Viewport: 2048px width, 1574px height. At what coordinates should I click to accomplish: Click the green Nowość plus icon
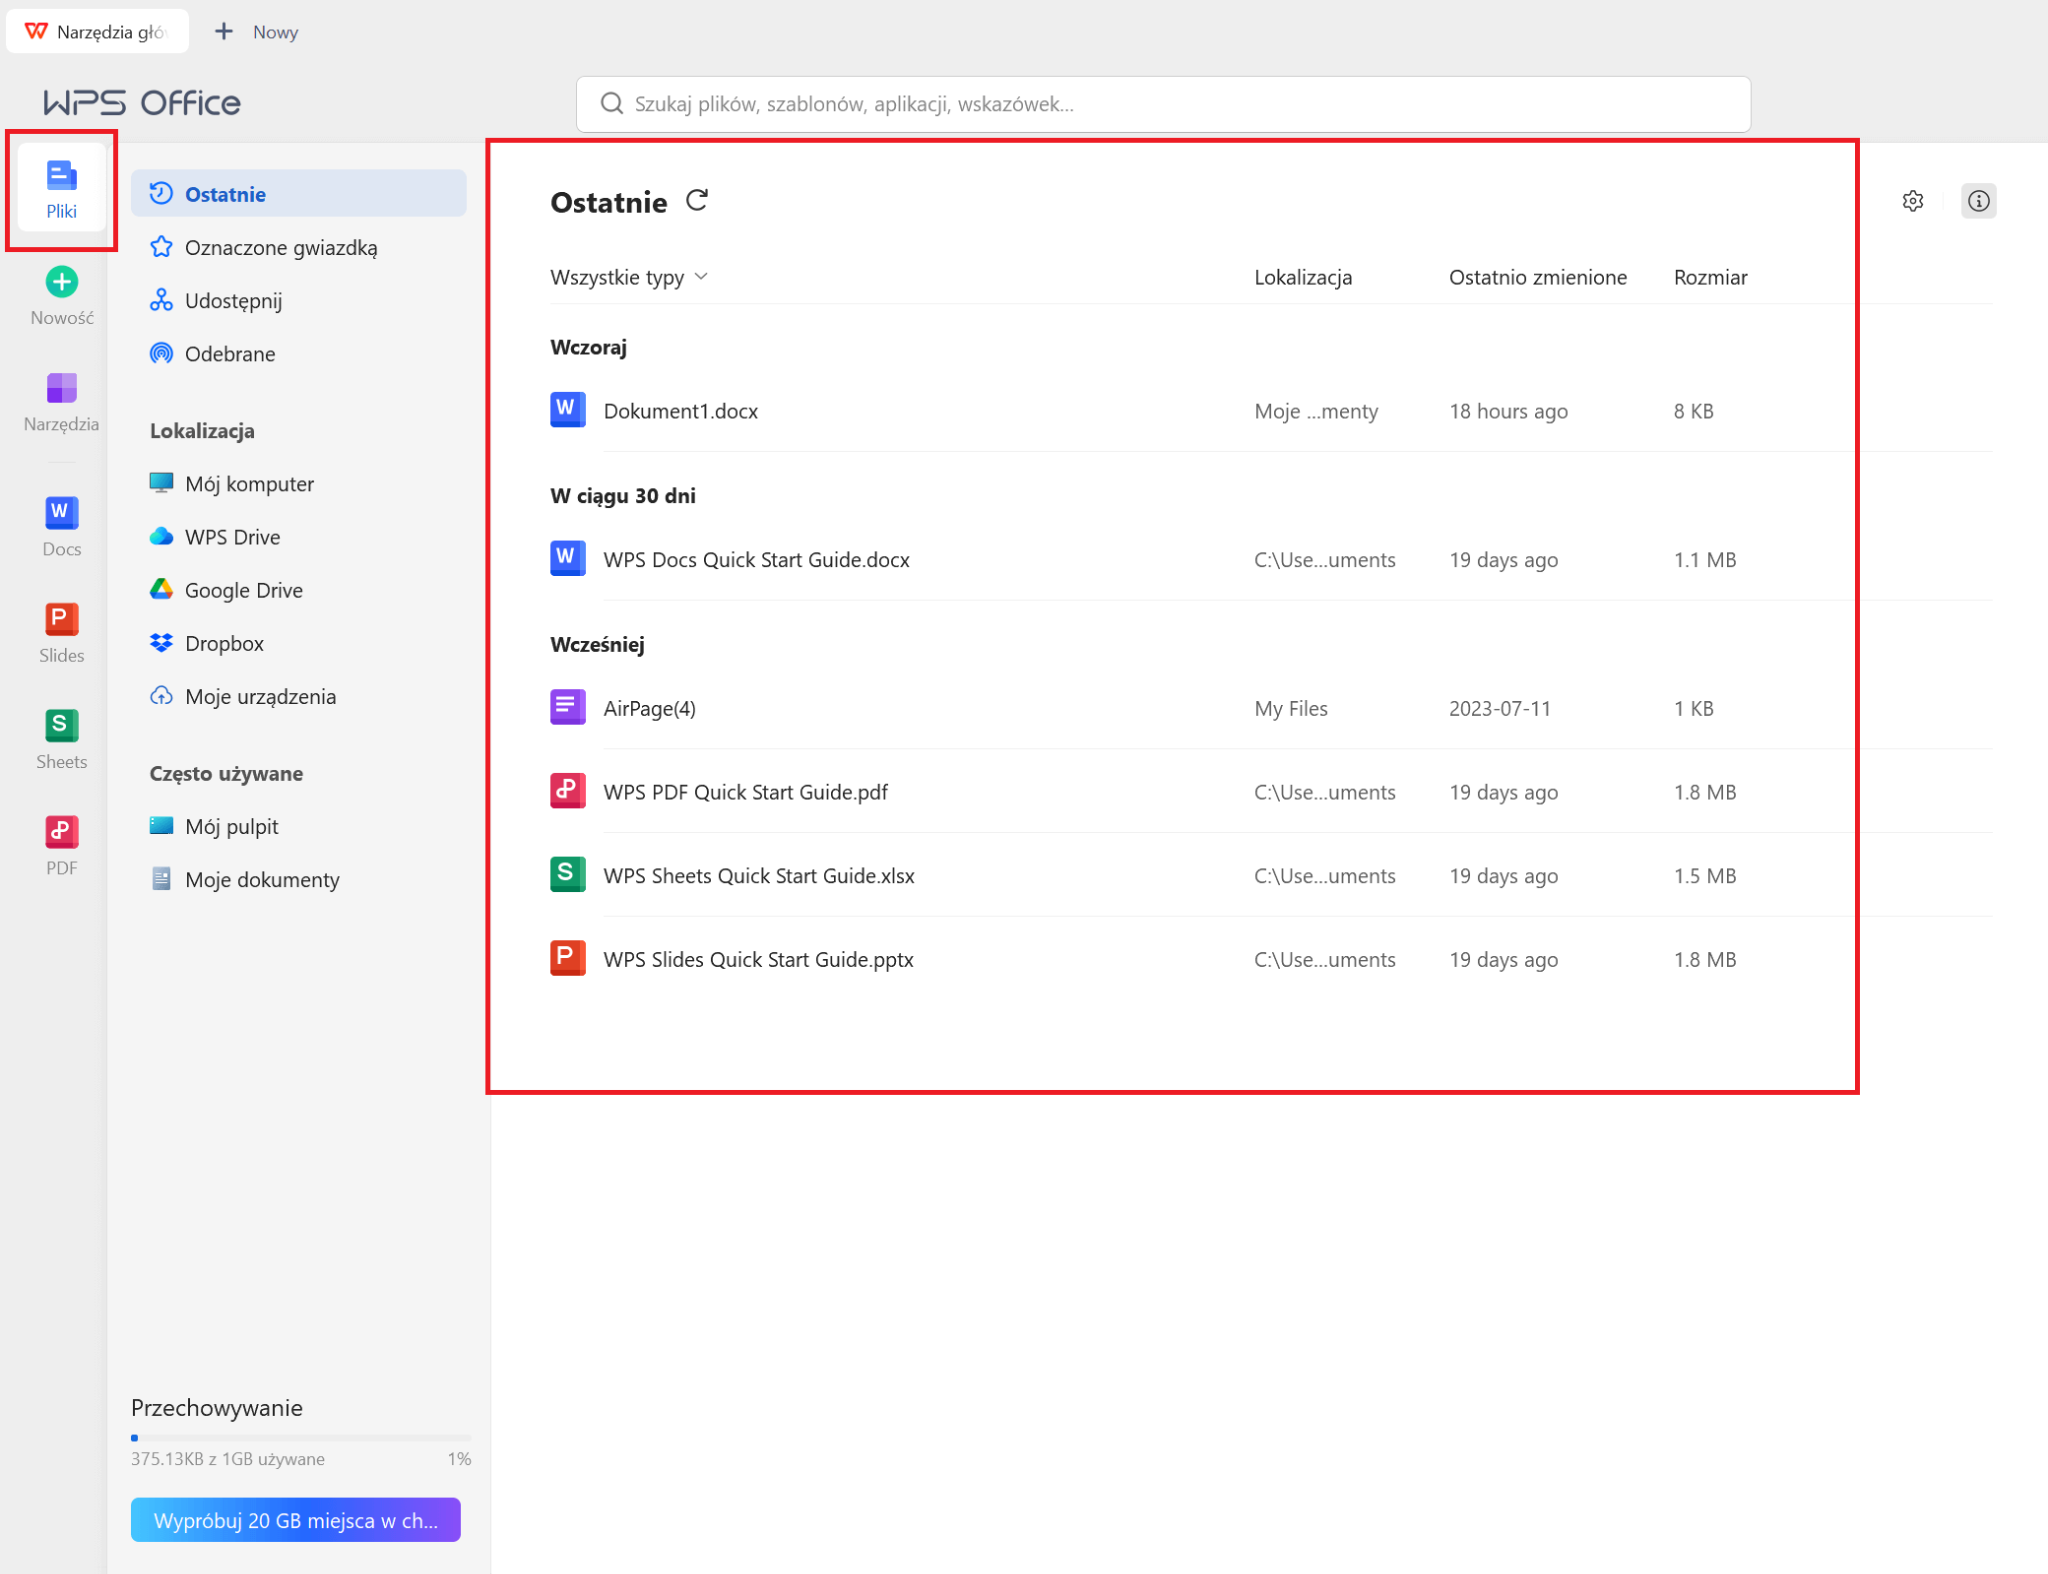click(61, 282)
